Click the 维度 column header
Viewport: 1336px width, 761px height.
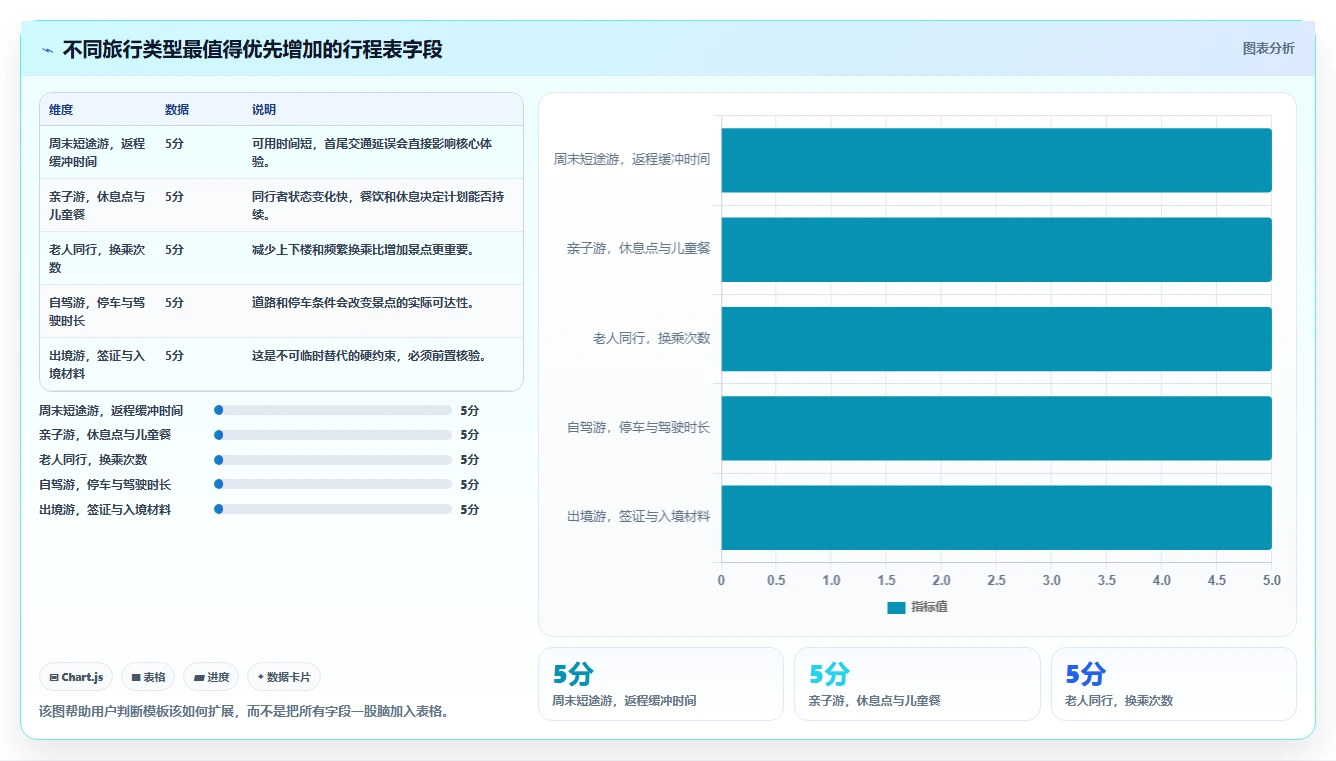pyautogui.click(x=61, y=110)
